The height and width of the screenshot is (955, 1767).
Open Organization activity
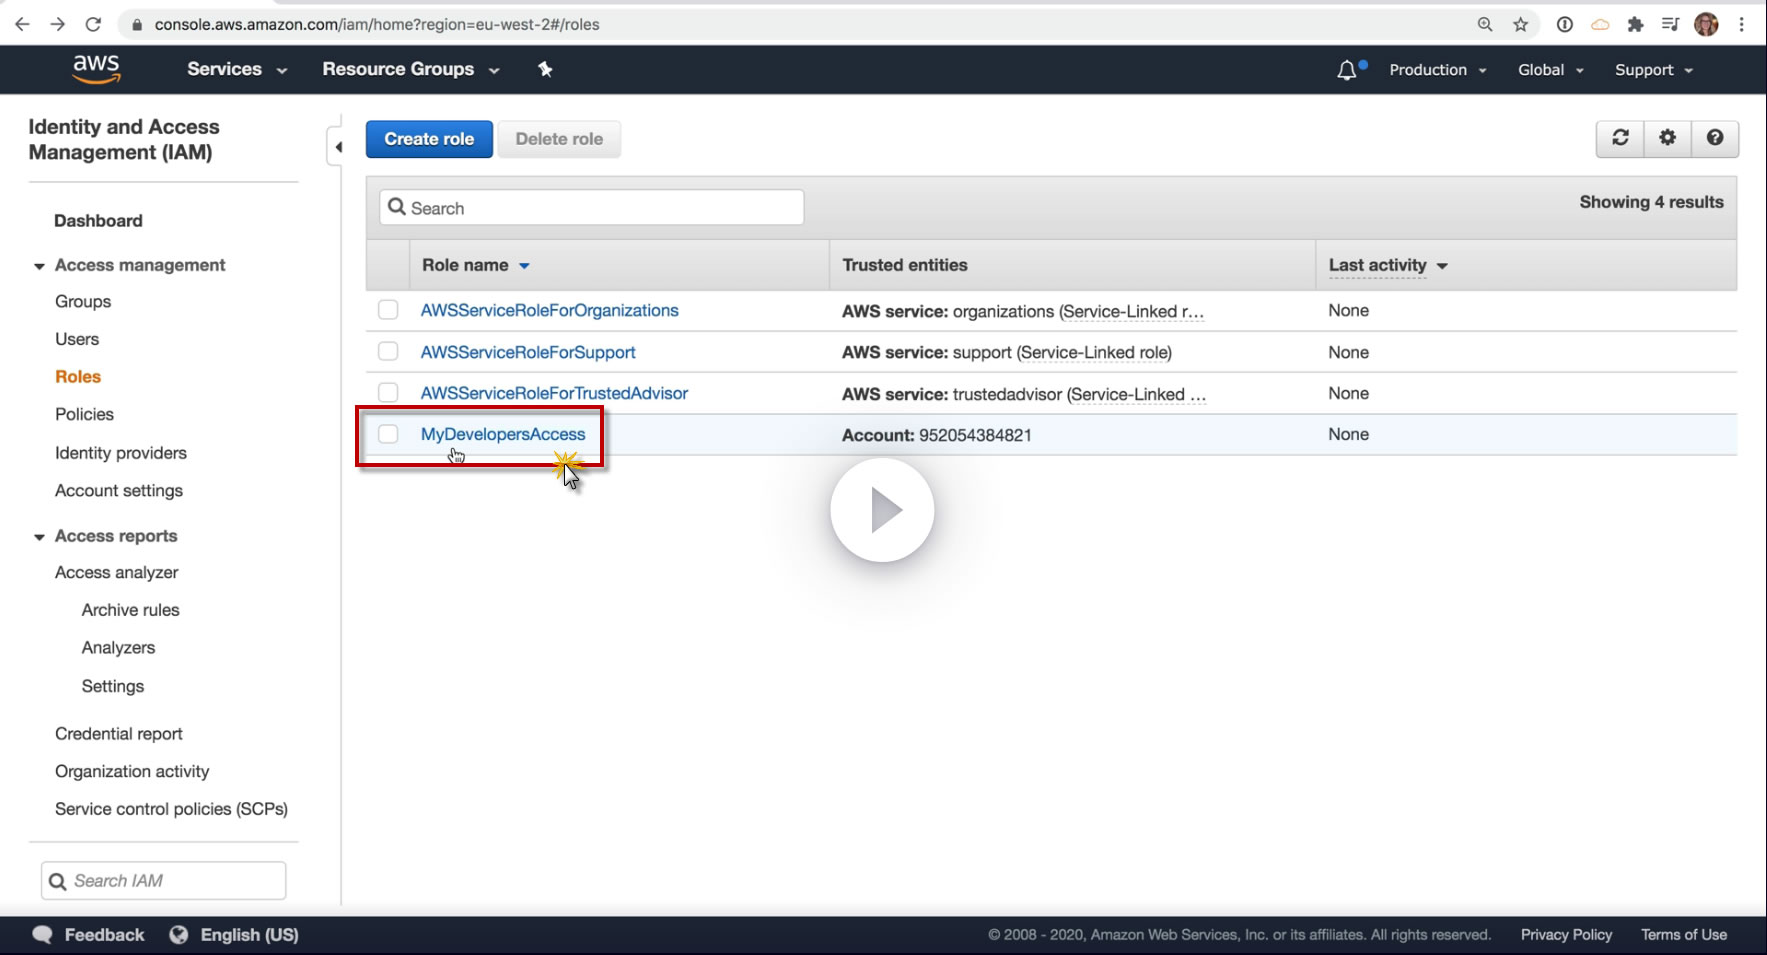click(x=132, y=772)
